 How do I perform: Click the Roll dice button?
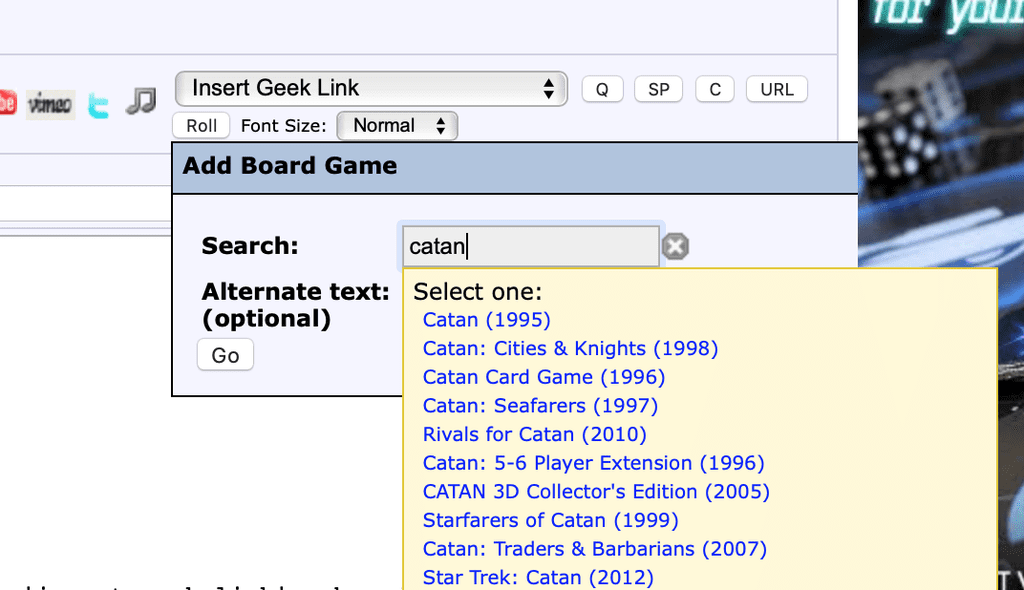pyautogui.click(x=201, y=125)
